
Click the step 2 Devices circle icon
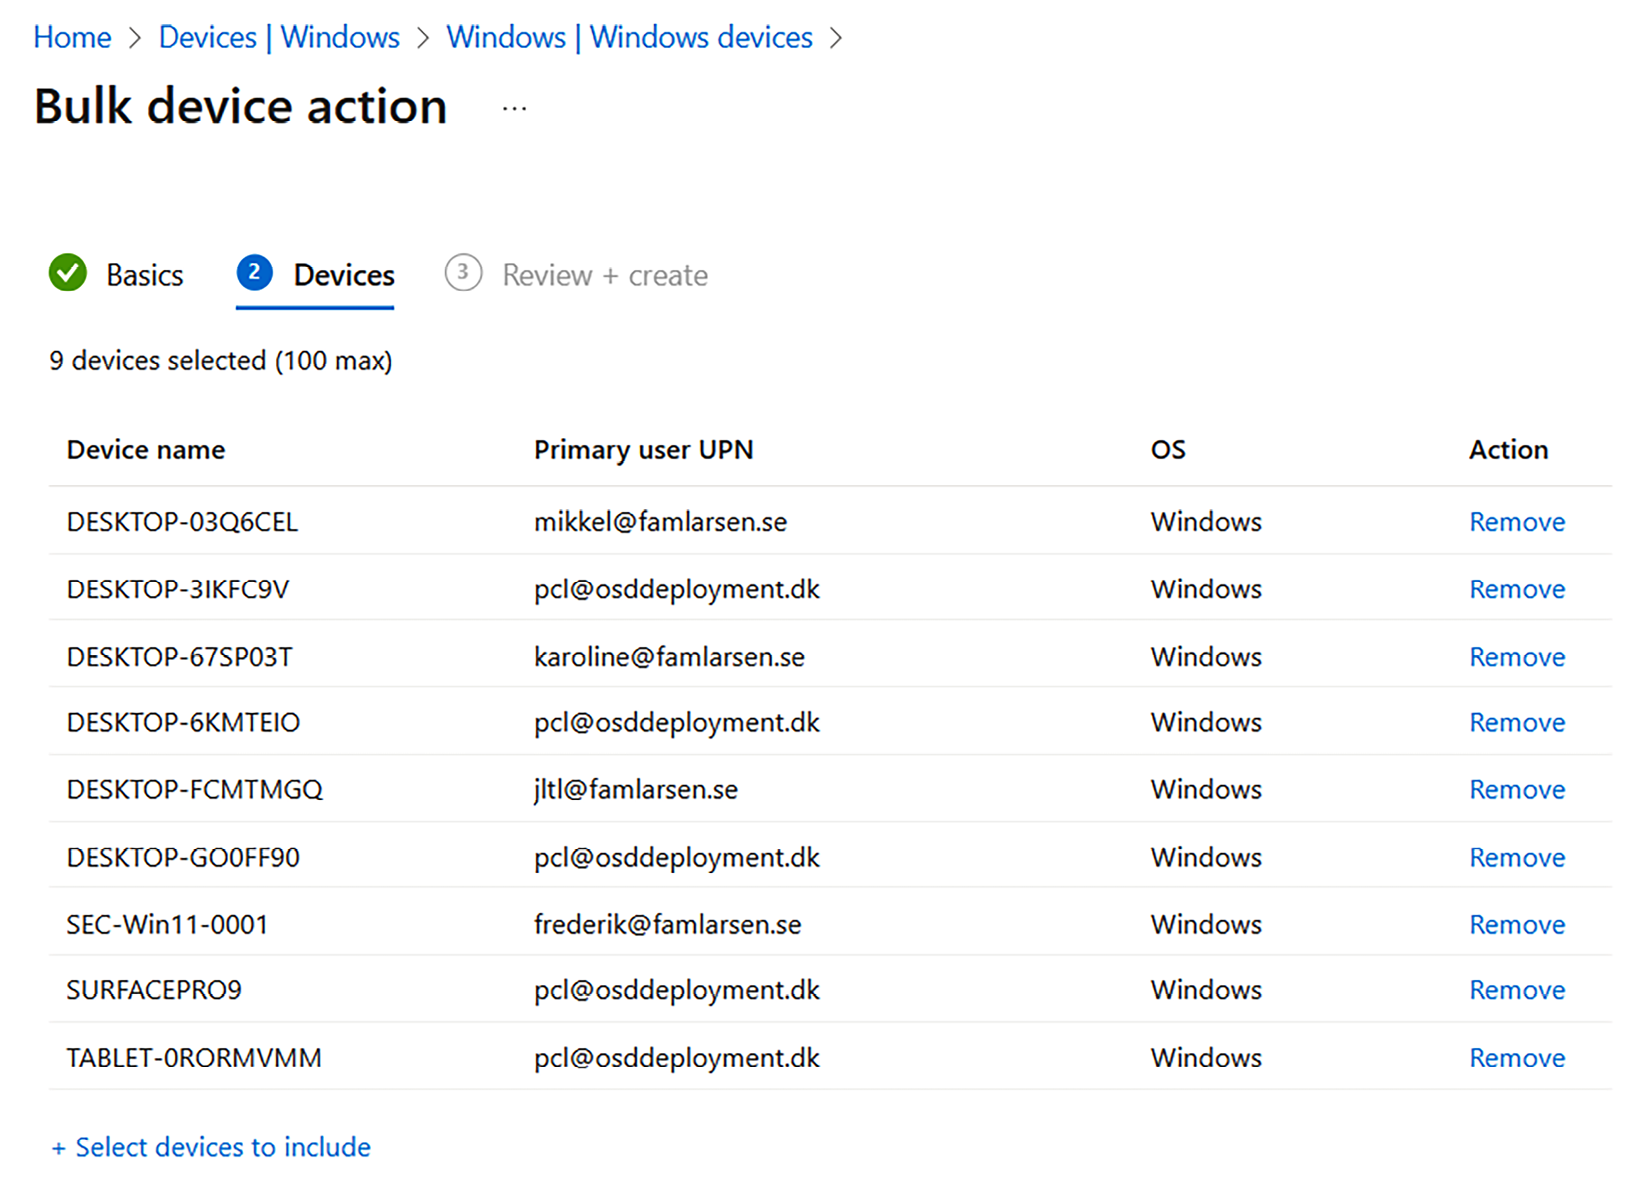254,273
